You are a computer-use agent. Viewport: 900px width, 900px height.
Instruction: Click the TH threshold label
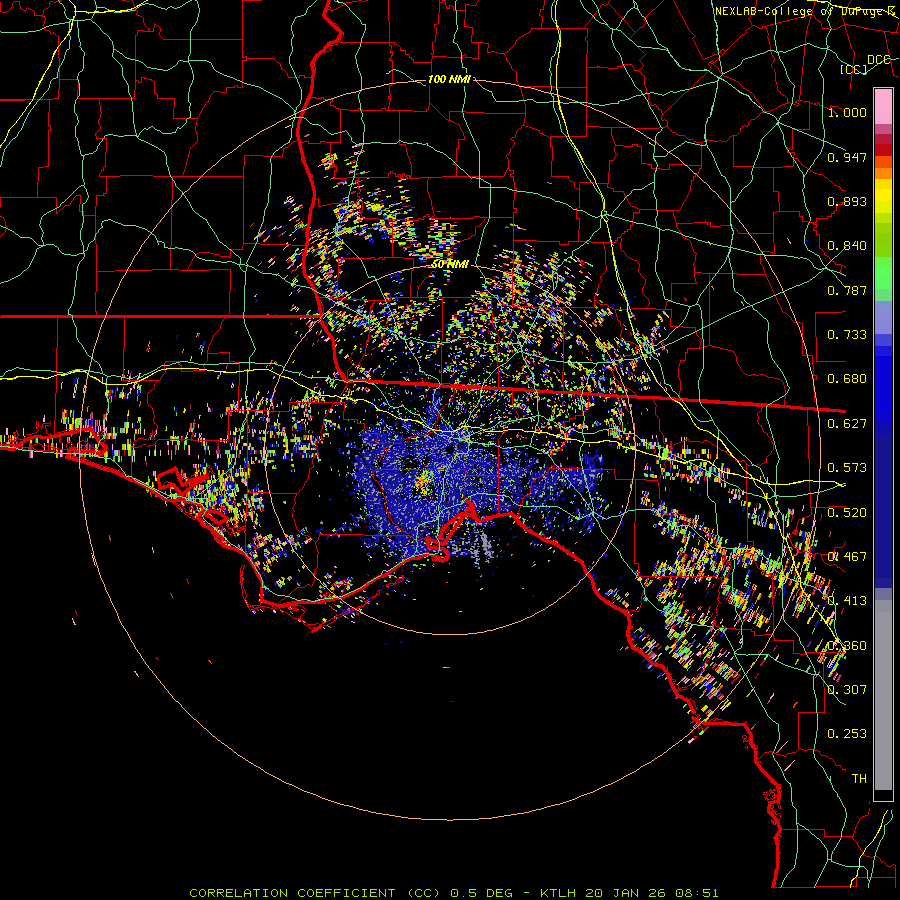[859, 779]
